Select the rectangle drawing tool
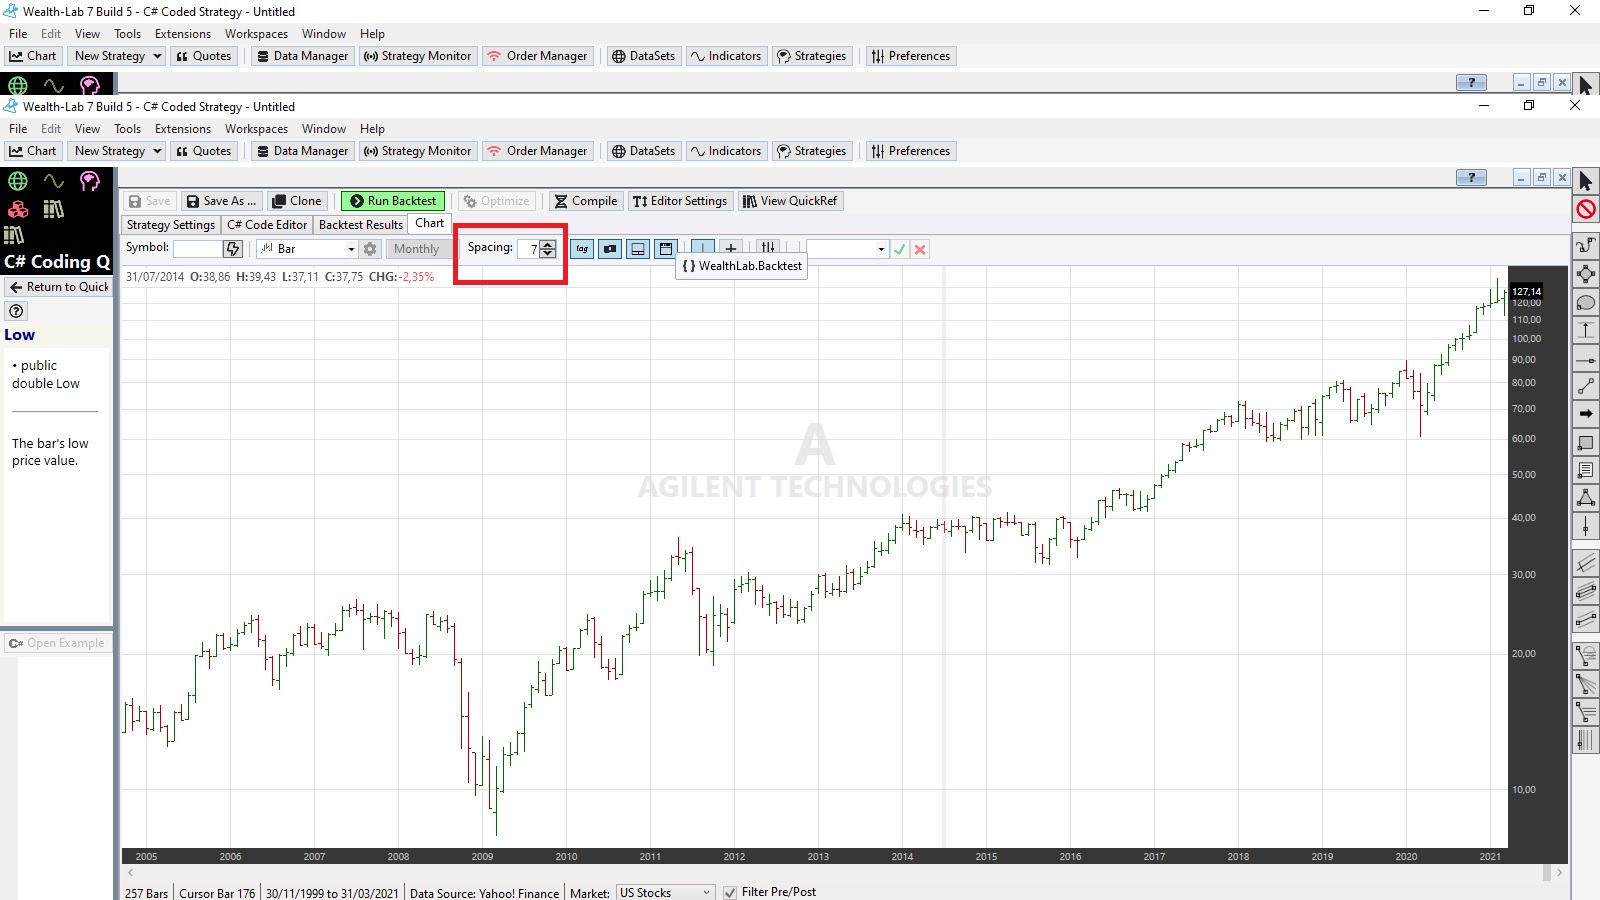The image size is (1600, 900). pos(1585,442)
